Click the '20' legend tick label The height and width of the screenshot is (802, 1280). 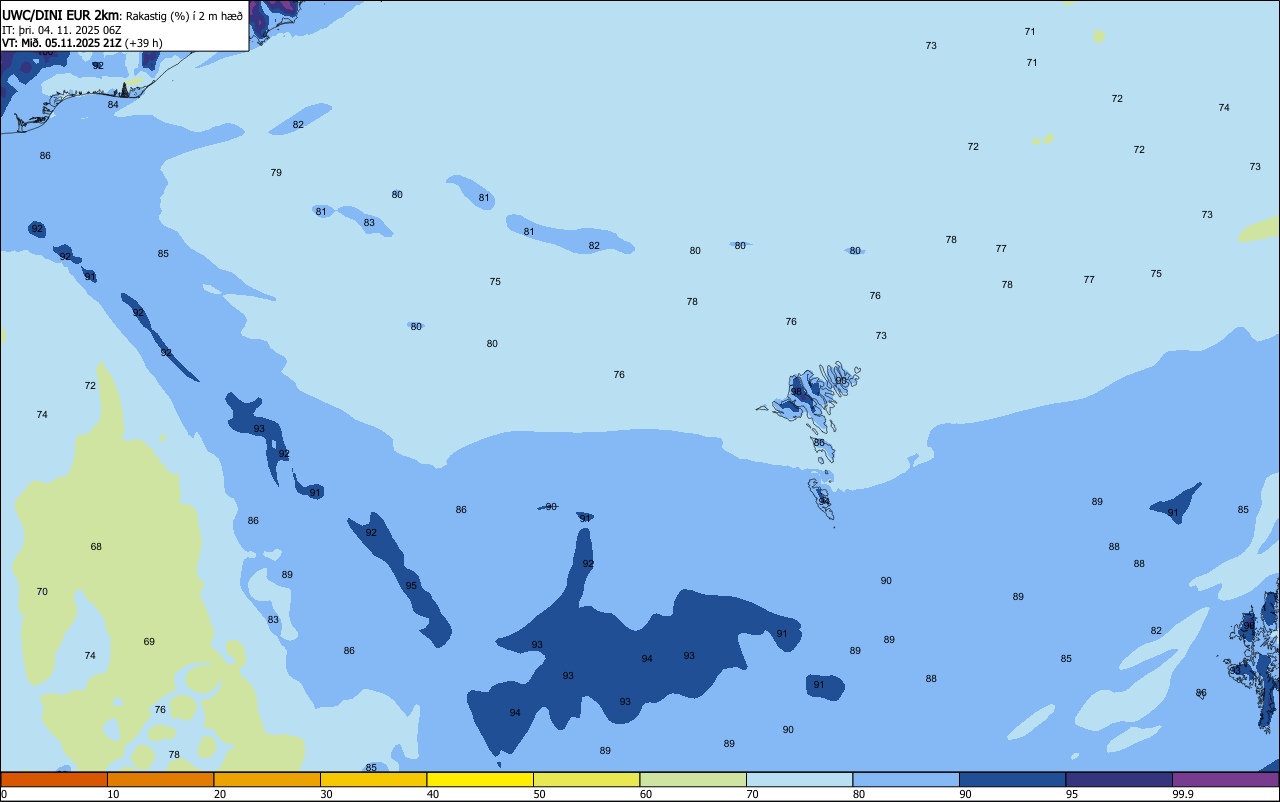(x=220, y=794)
